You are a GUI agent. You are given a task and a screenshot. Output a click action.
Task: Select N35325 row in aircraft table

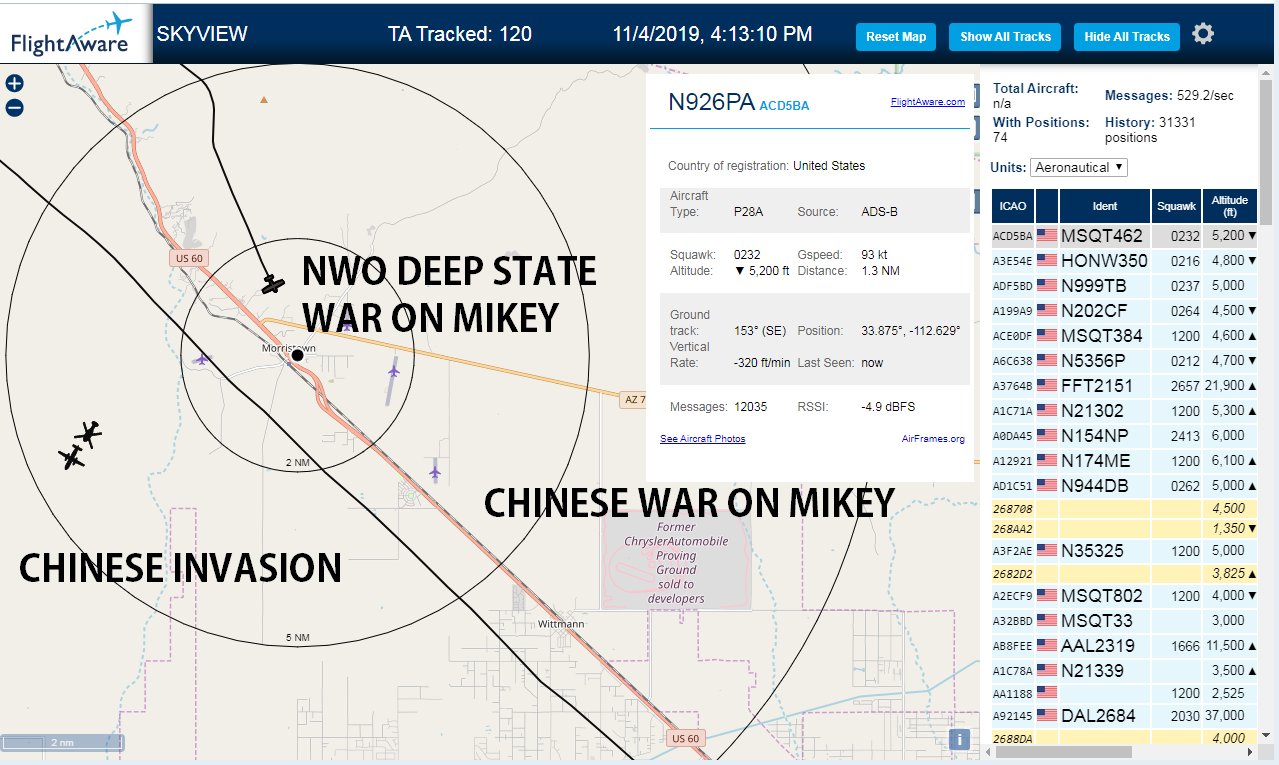pyautogui.click(x=1125, y=551)
